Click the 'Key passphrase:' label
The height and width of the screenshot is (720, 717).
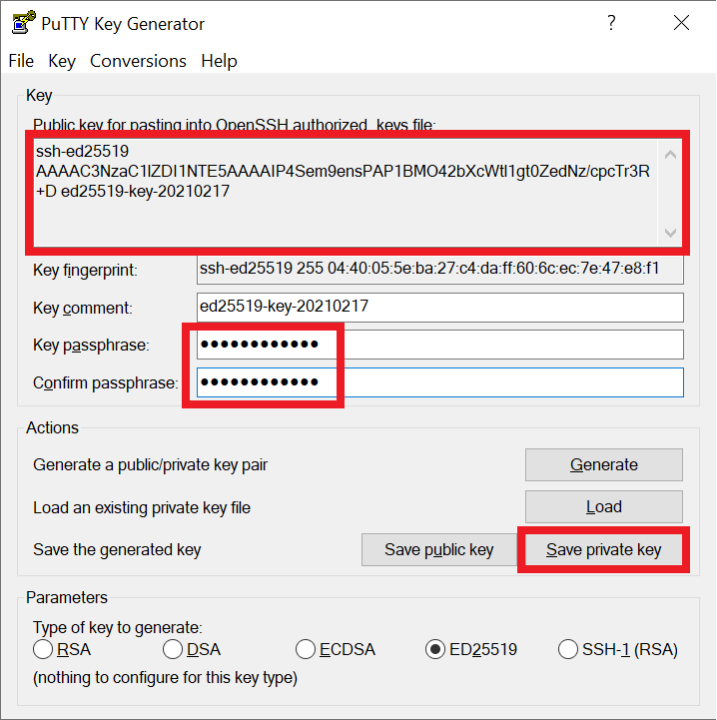(x=91, y=345)
